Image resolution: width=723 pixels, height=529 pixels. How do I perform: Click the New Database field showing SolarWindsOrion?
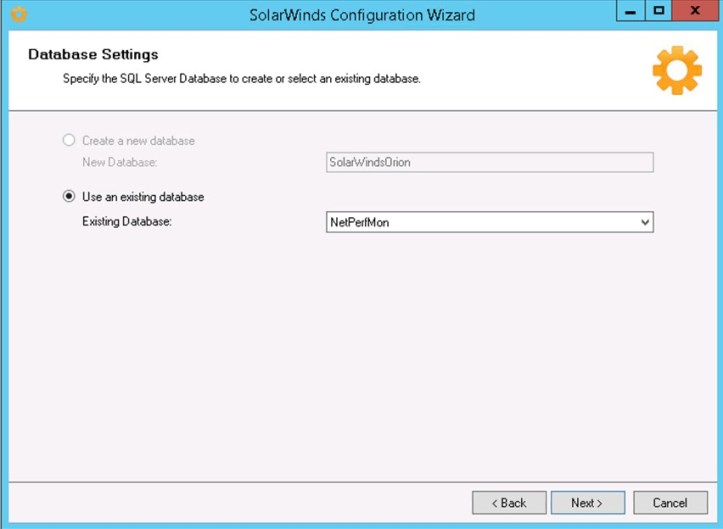(x=489, y=163)
